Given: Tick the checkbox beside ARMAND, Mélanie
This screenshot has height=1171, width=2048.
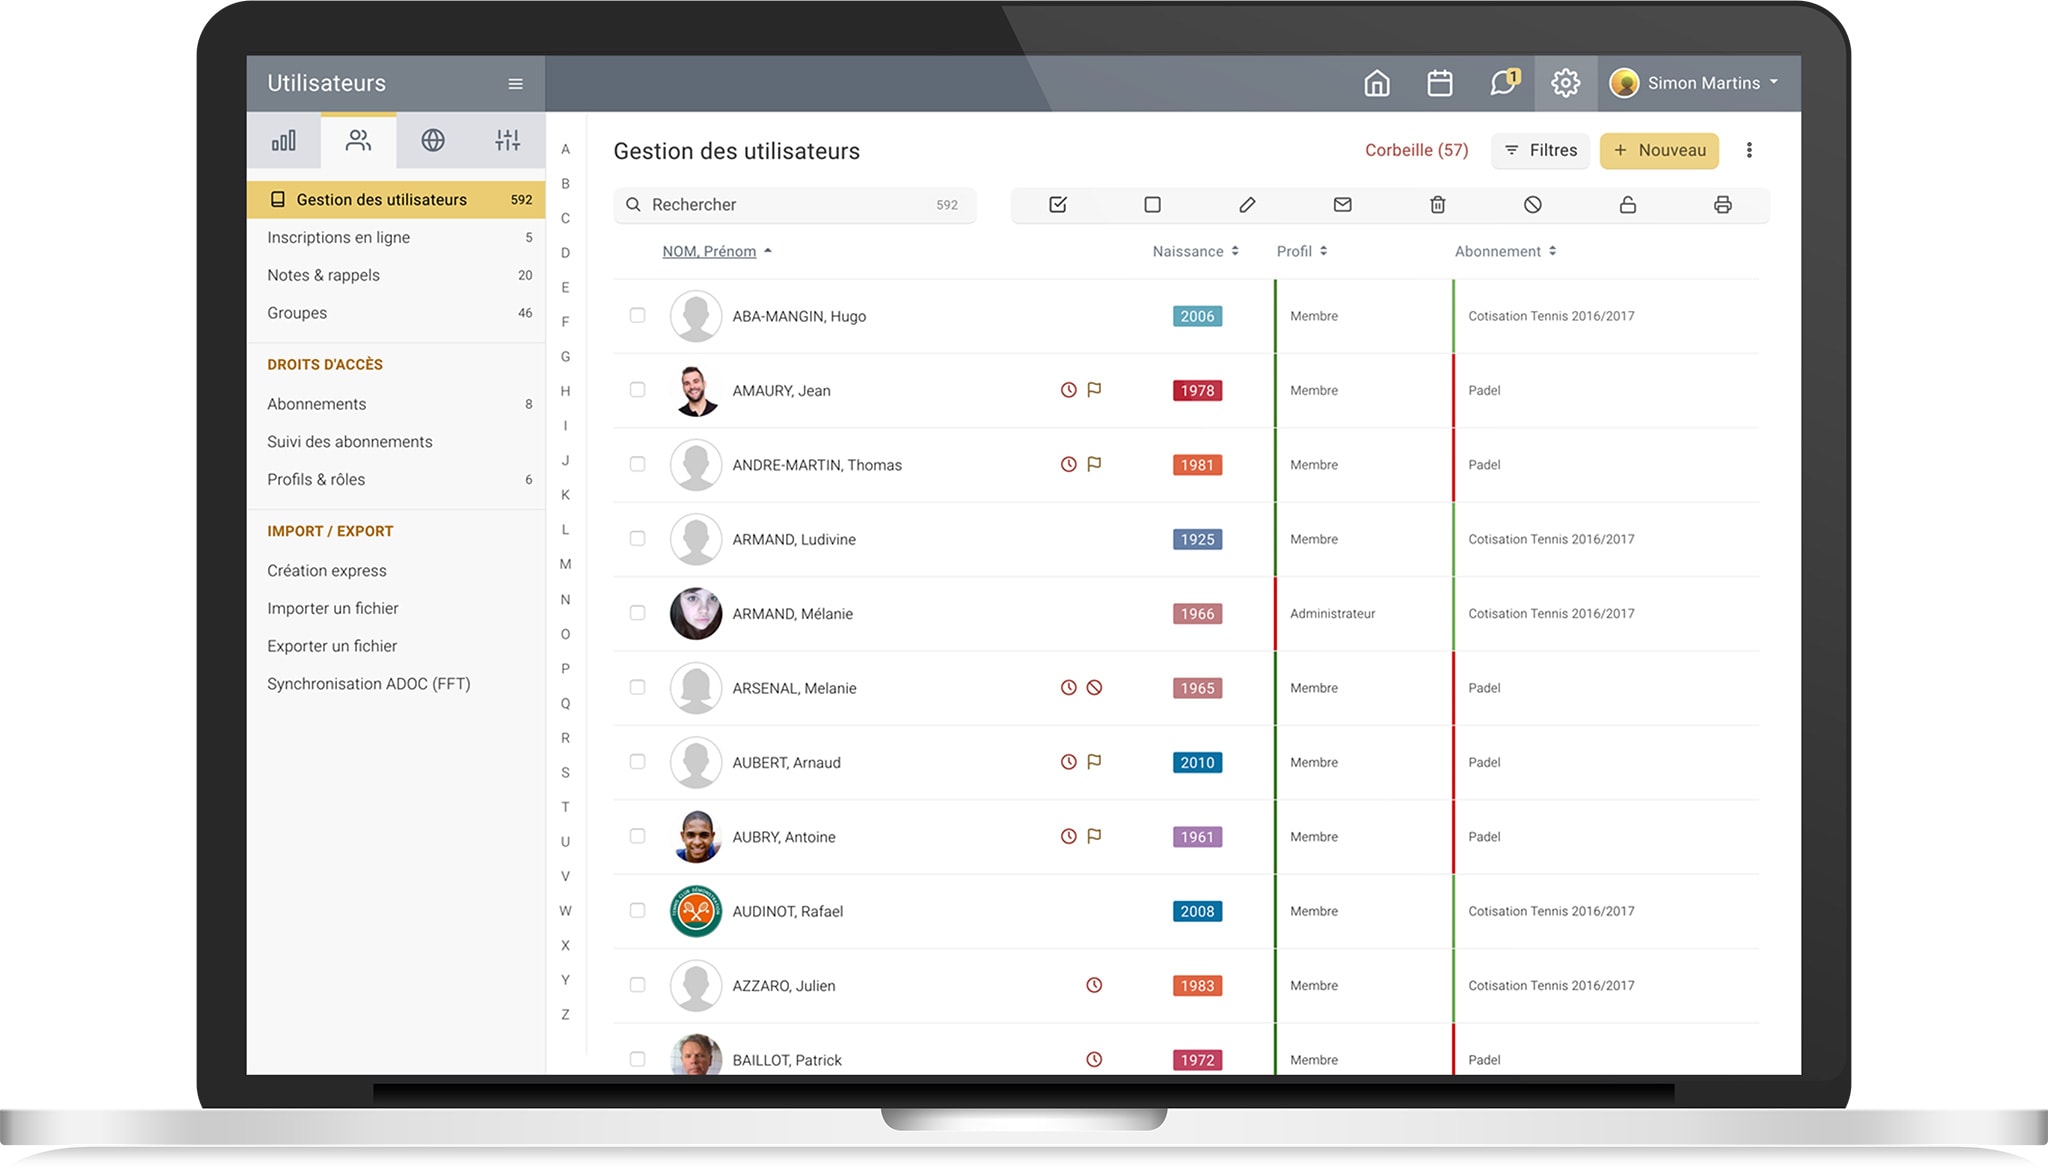Looking at the screenshot, I should tap(637, 613).
